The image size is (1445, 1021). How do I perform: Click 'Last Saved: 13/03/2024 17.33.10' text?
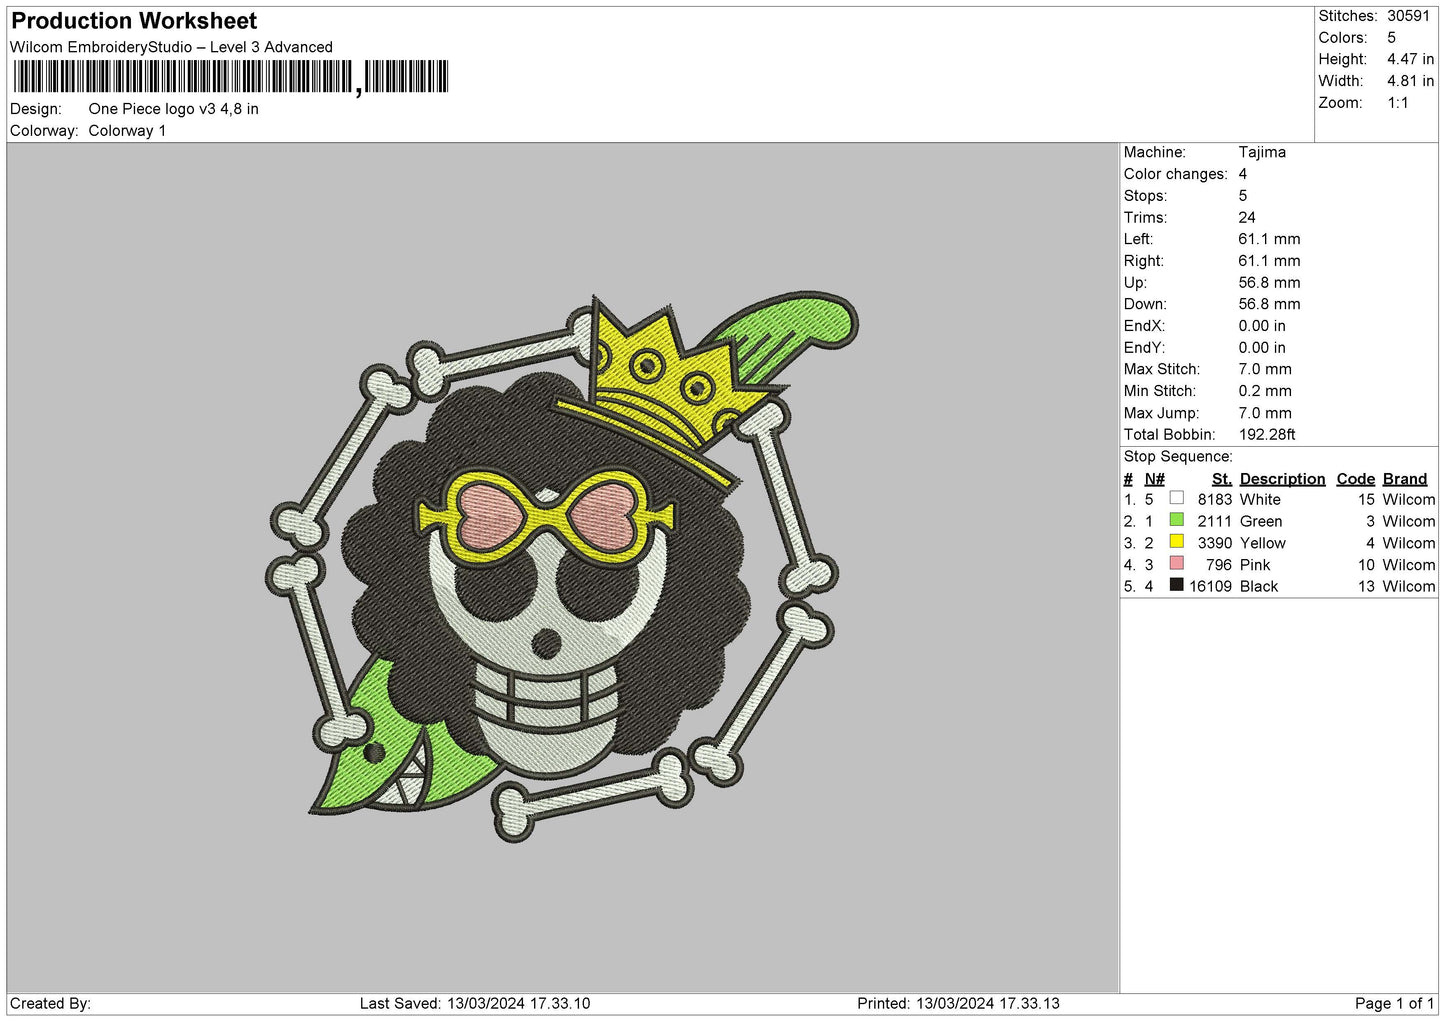pyautogui.click(x=475, y=1003)
